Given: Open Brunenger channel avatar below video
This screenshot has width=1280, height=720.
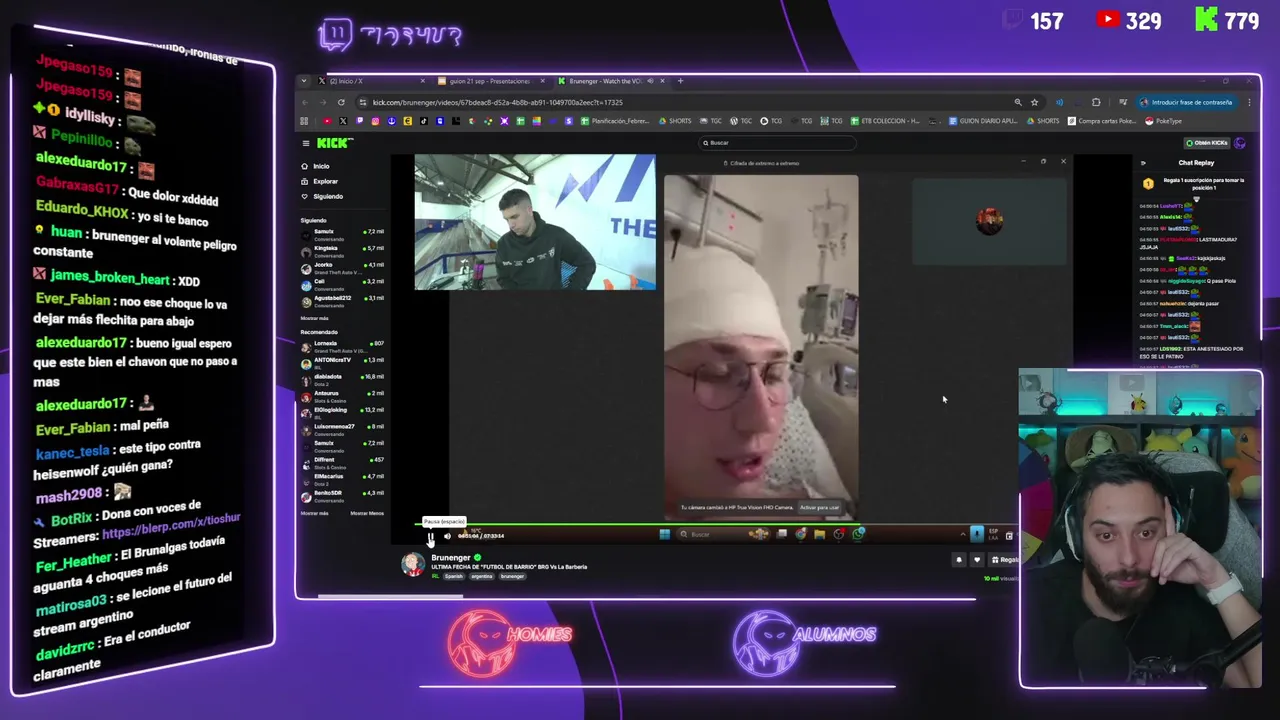Looking at the screenshot, I should click(413, 564).
